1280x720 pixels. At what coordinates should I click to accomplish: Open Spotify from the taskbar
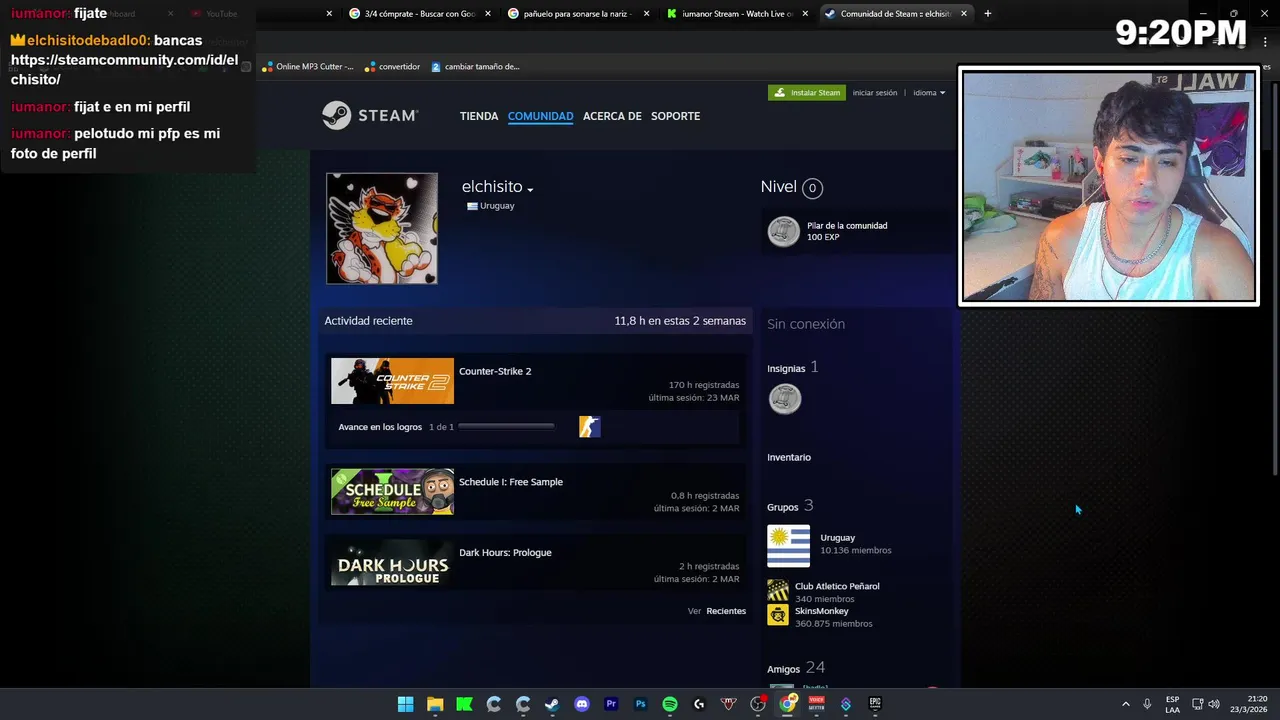point(670,704)
